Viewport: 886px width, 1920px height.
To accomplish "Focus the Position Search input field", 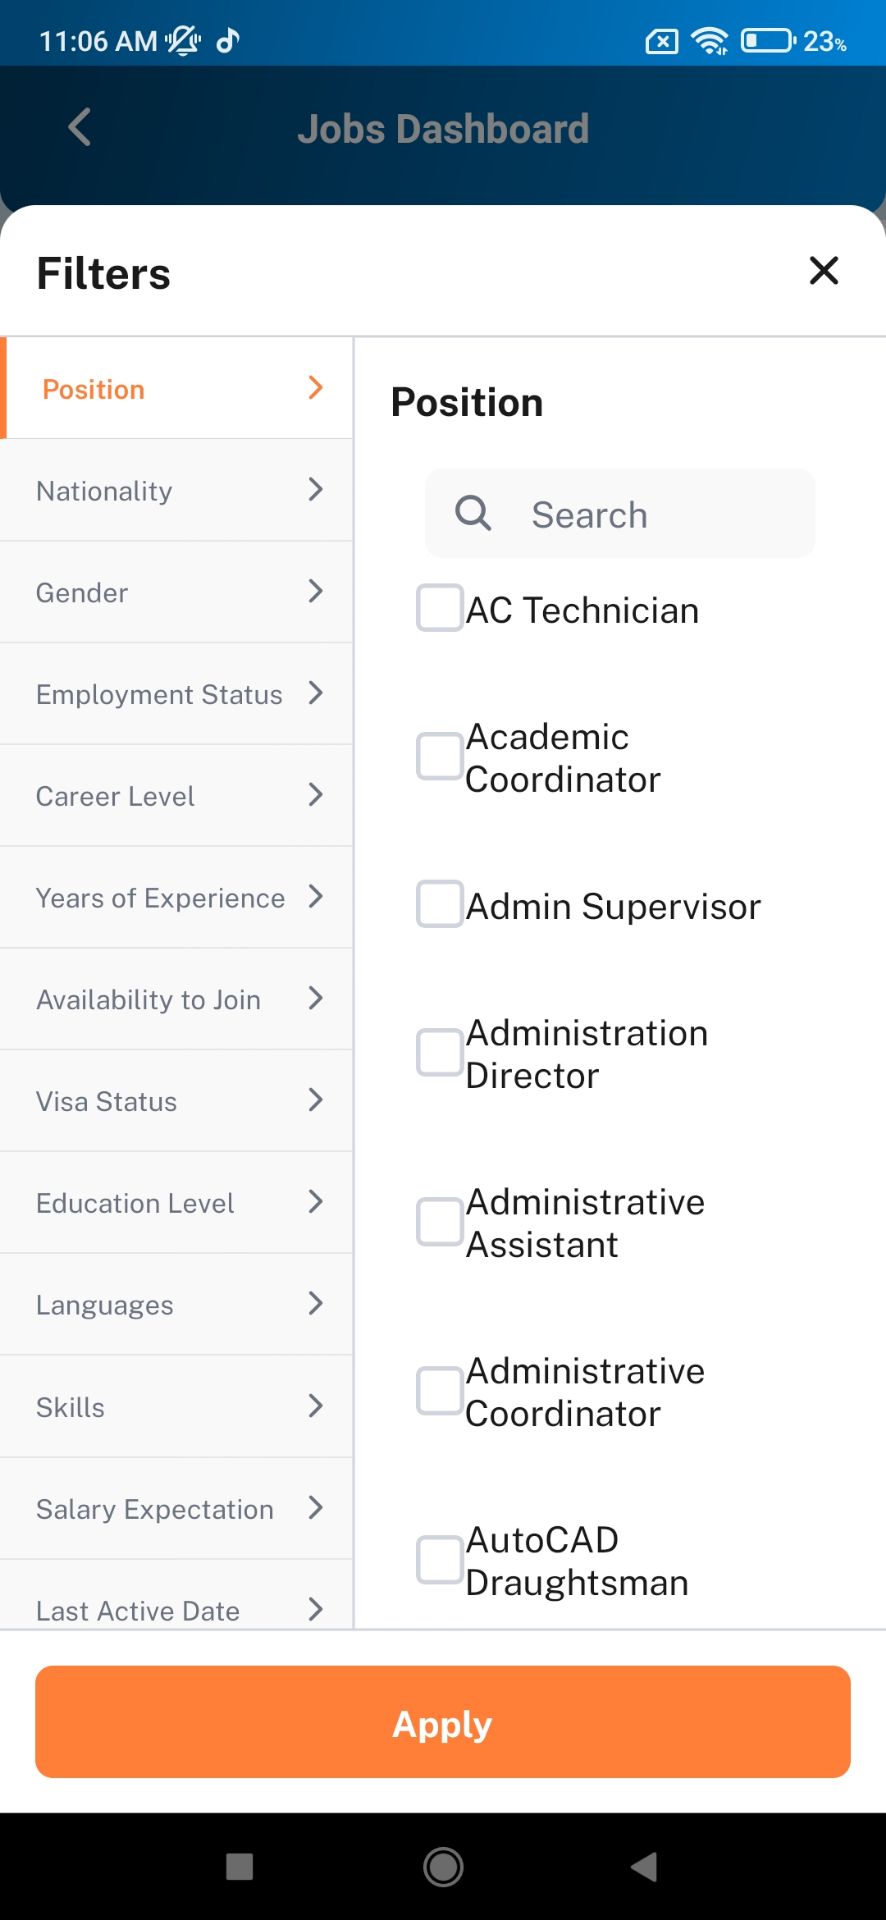I will click(x=620, y=514).
